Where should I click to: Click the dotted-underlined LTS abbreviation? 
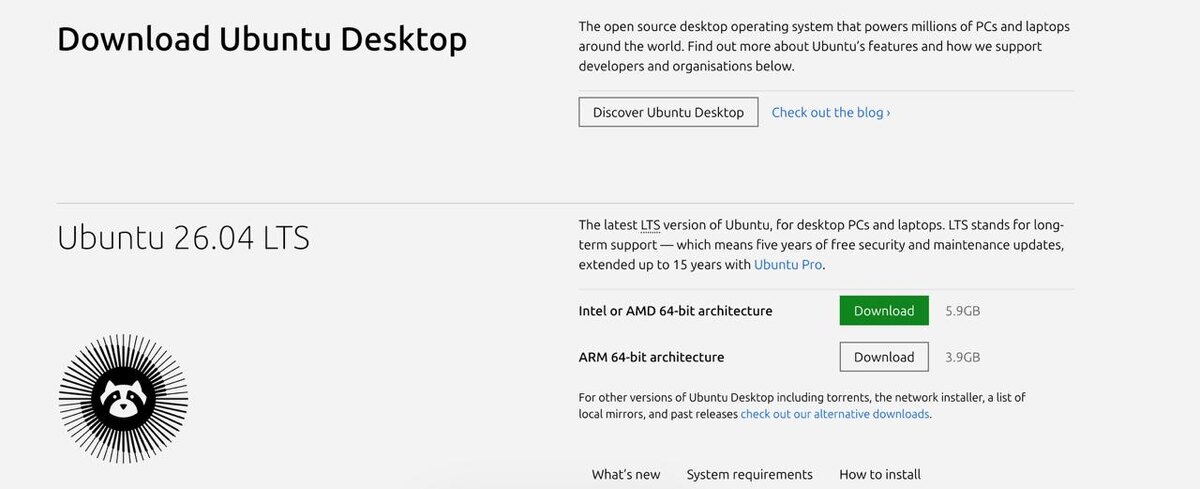pyautogui.click(x=650, y=225)
